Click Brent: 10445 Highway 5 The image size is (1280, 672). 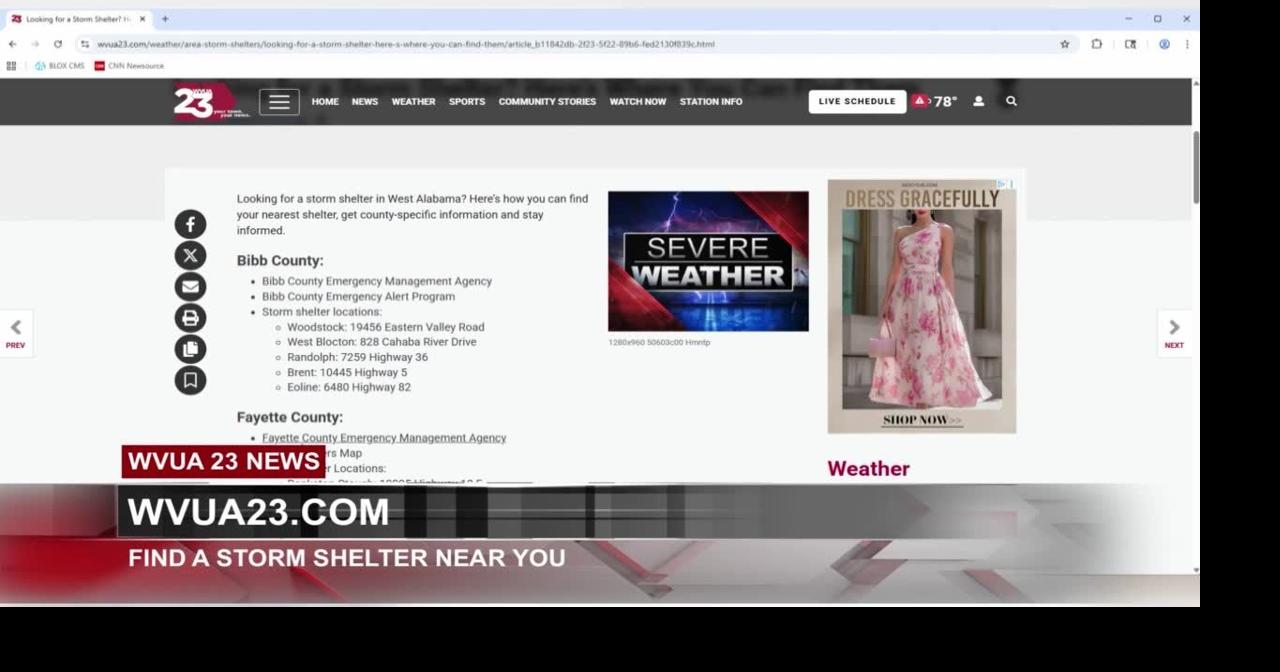pyautogui.click(x=347, y=372)
